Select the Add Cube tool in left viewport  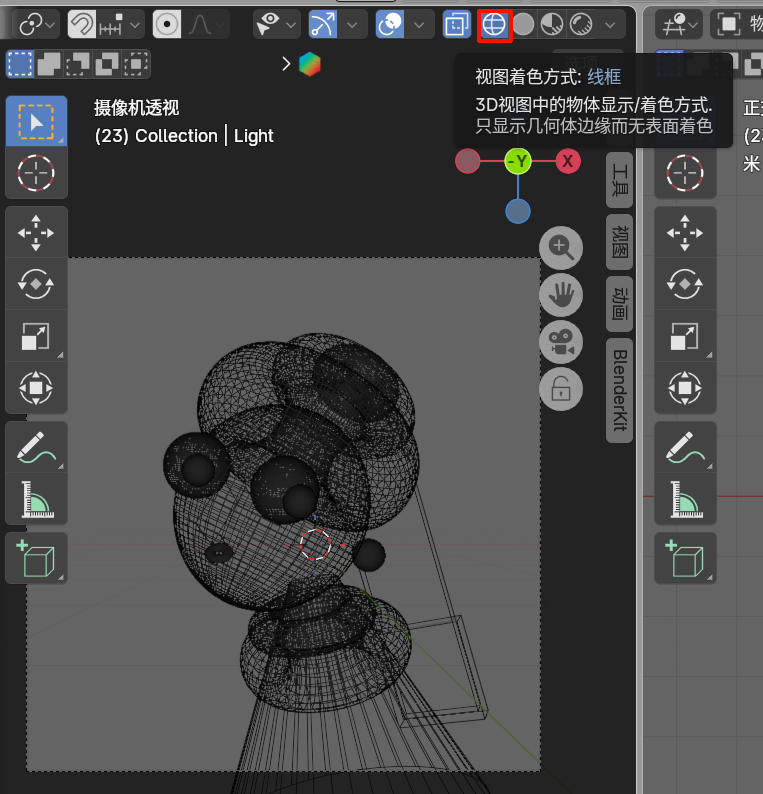click(x=36, y=559)
